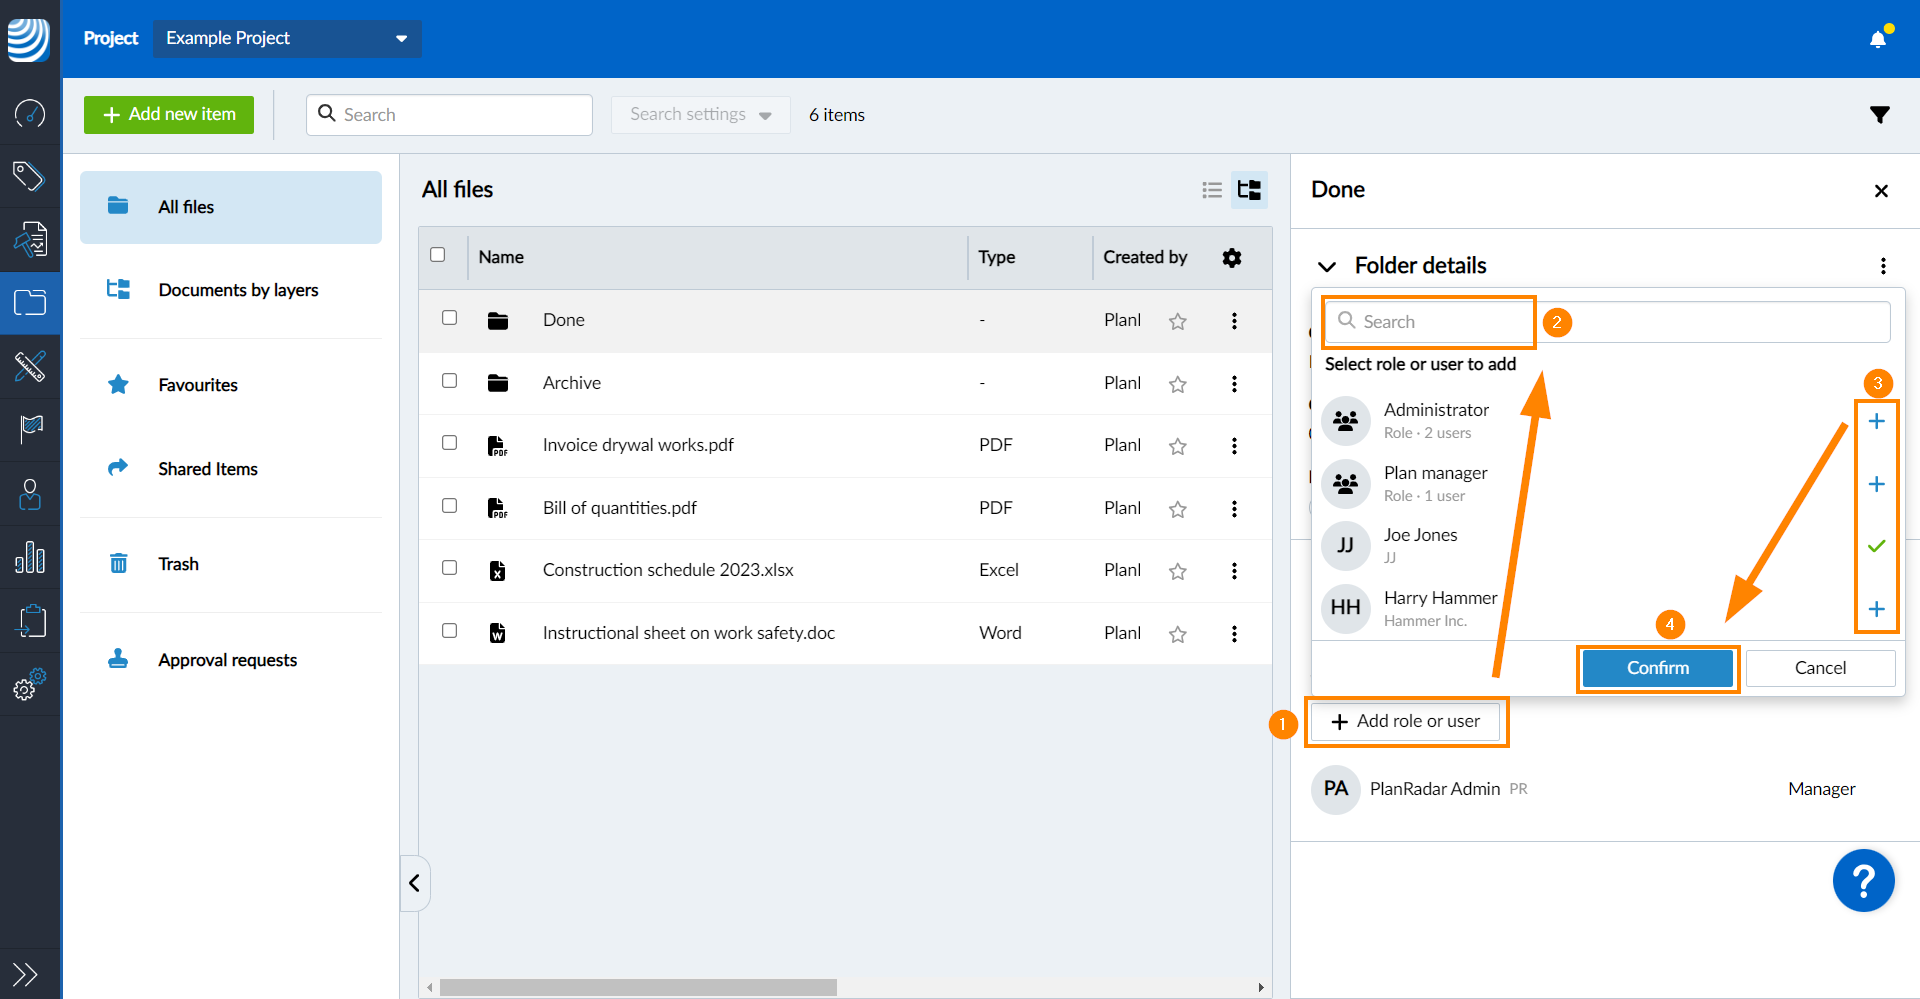Go to Approval requests
Screen dimensions: 1920x999
(x=227, y=660)
